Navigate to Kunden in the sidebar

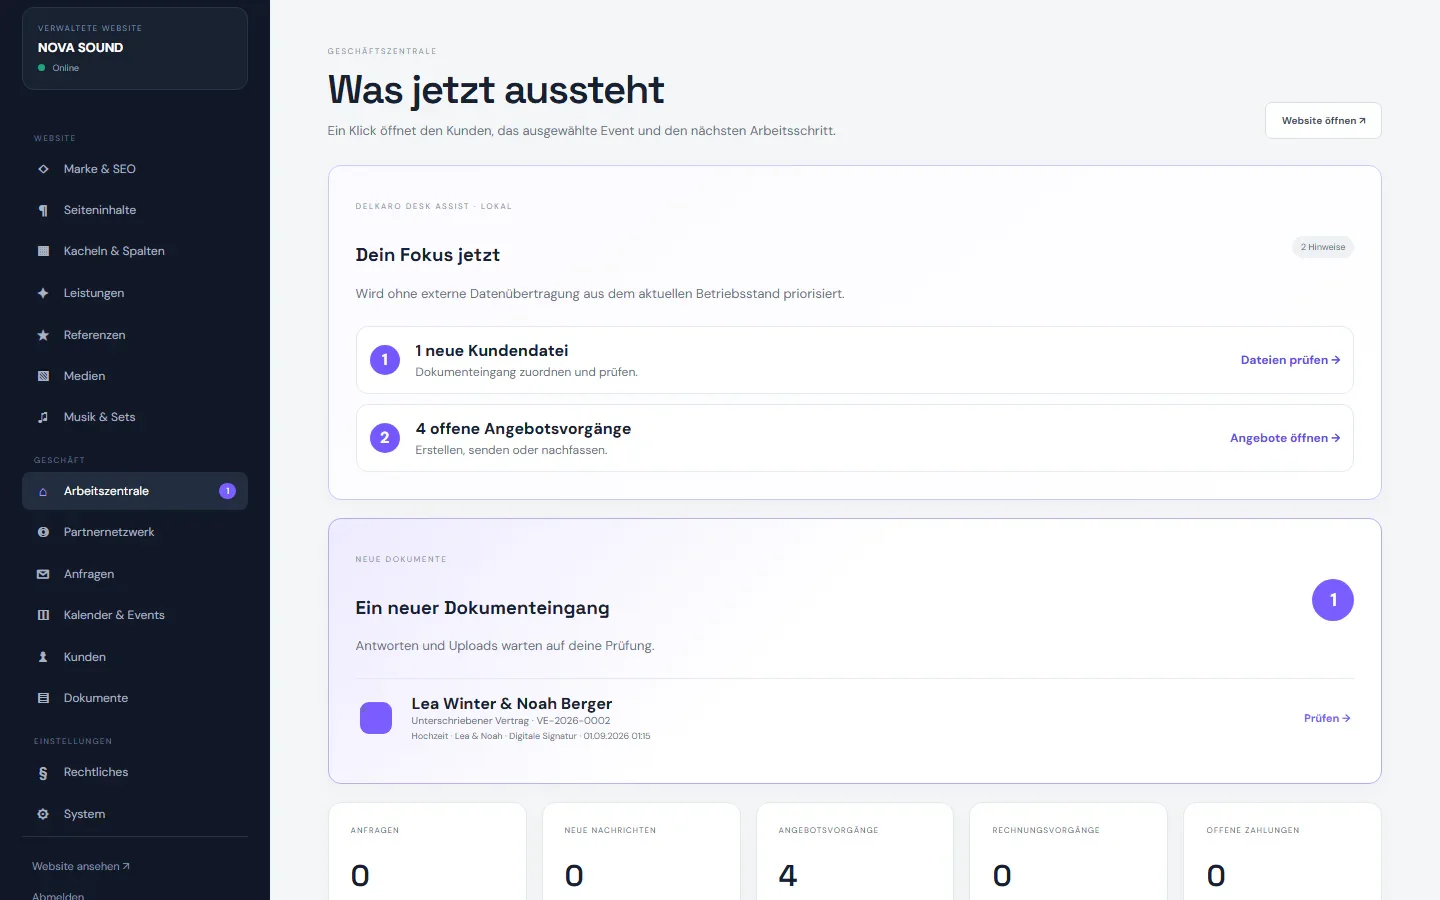point(135,657)
